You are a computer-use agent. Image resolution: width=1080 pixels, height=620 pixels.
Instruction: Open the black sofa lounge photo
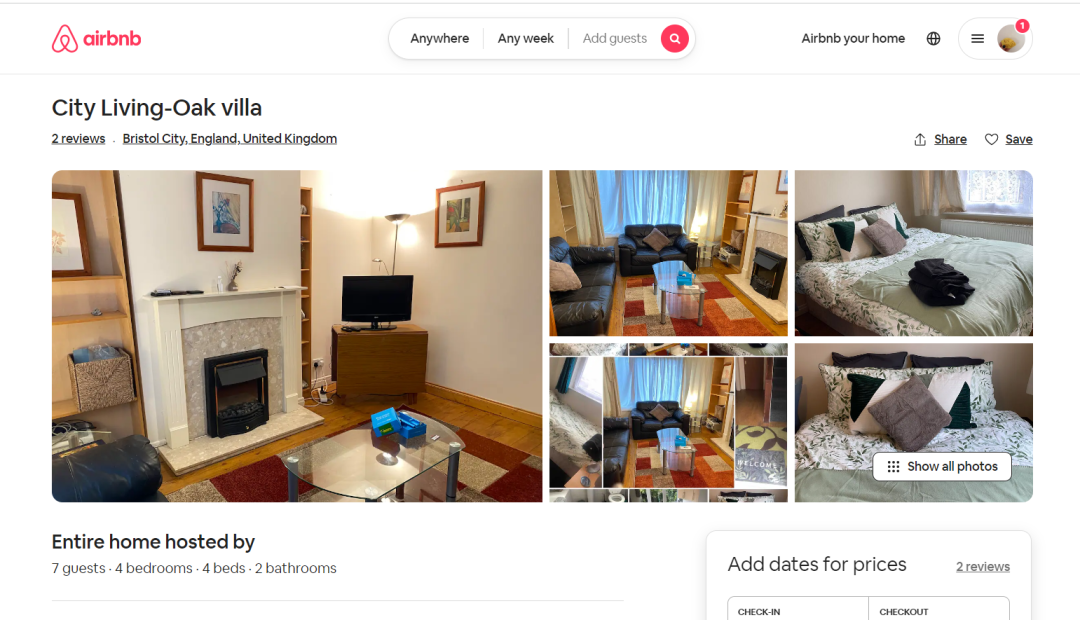point(668,253)
